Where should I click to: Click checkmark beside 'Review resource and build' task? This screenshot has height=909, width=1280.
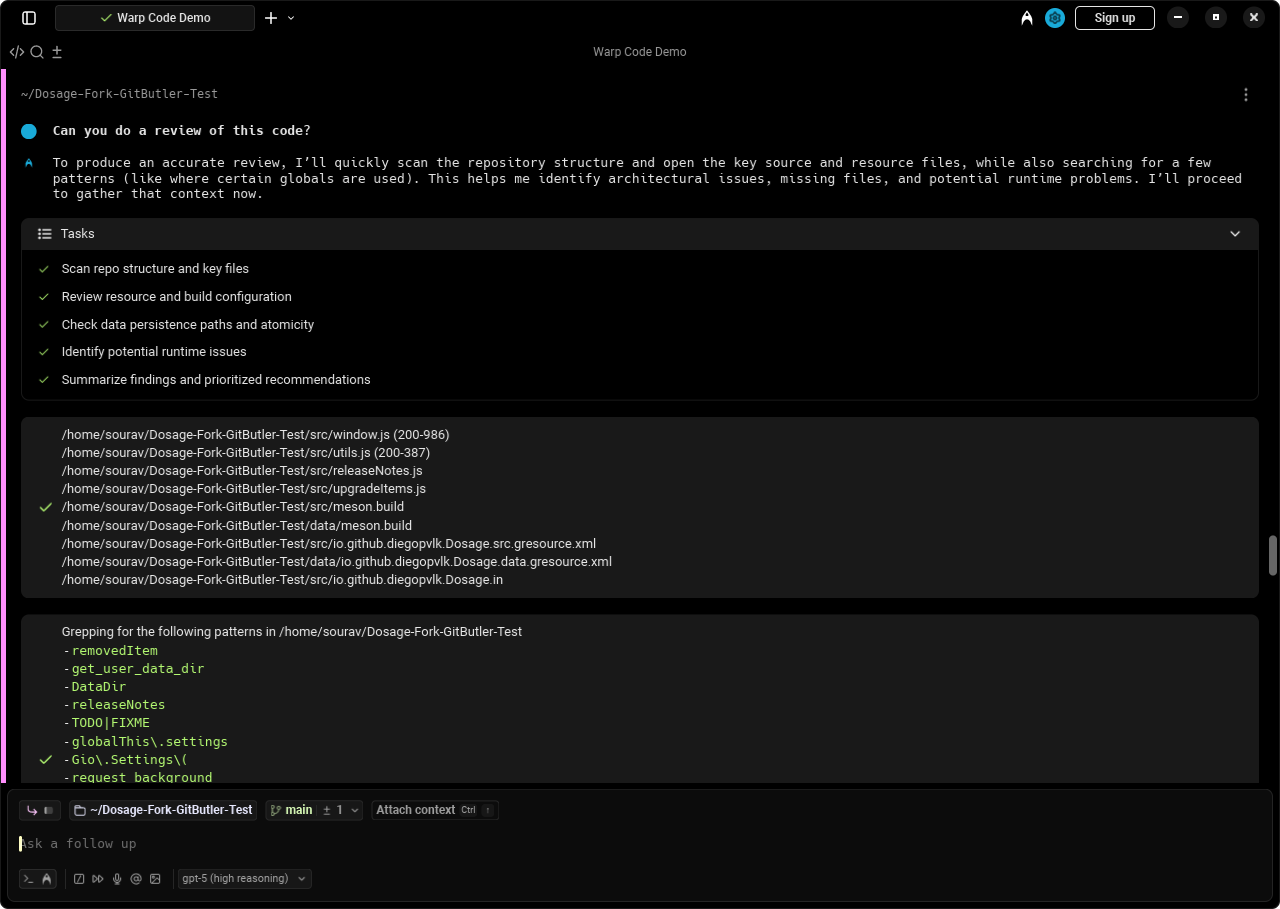click(x=44, y=297)
